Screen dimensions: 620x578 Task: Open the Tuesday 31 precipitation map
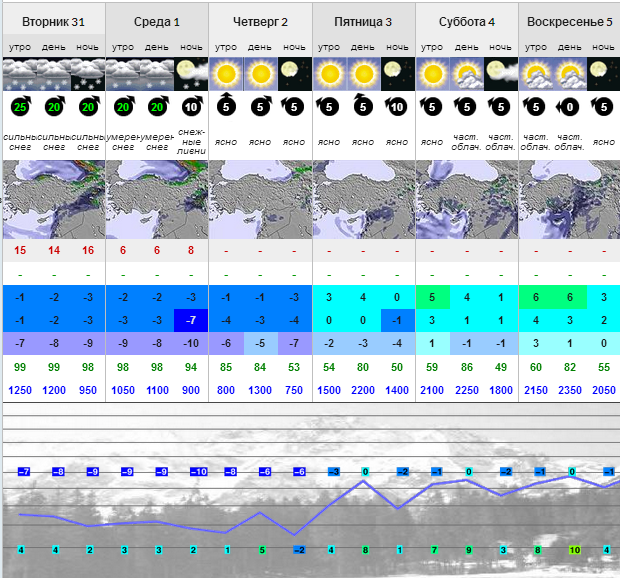[x=54, y=199]
